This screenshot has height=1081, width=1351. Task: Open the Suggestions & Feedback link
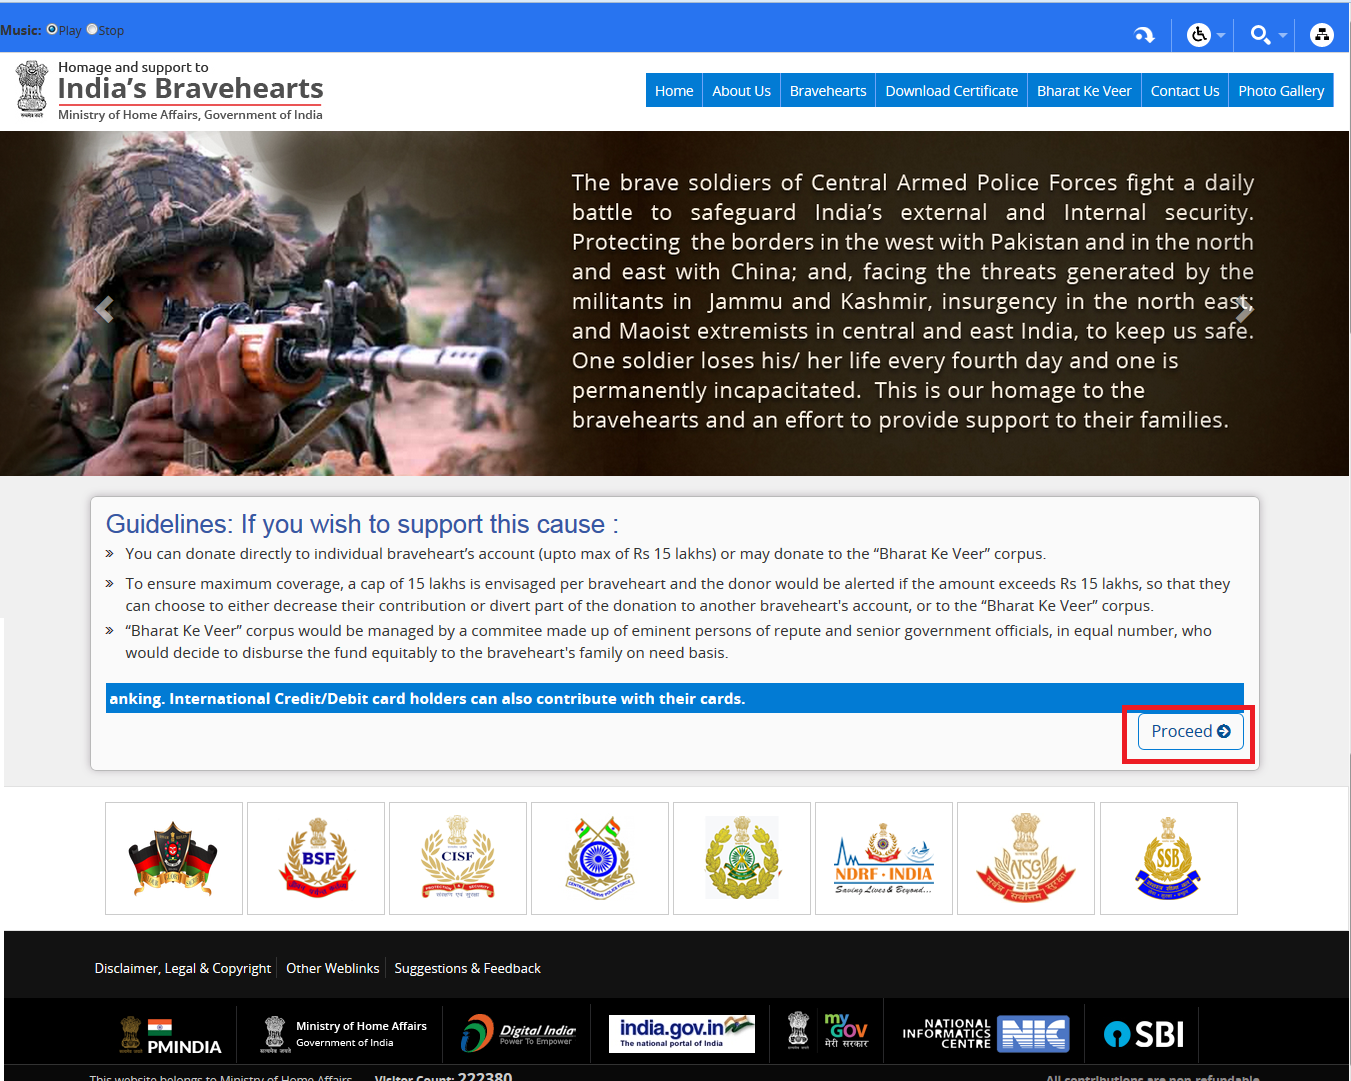[467, 968]
